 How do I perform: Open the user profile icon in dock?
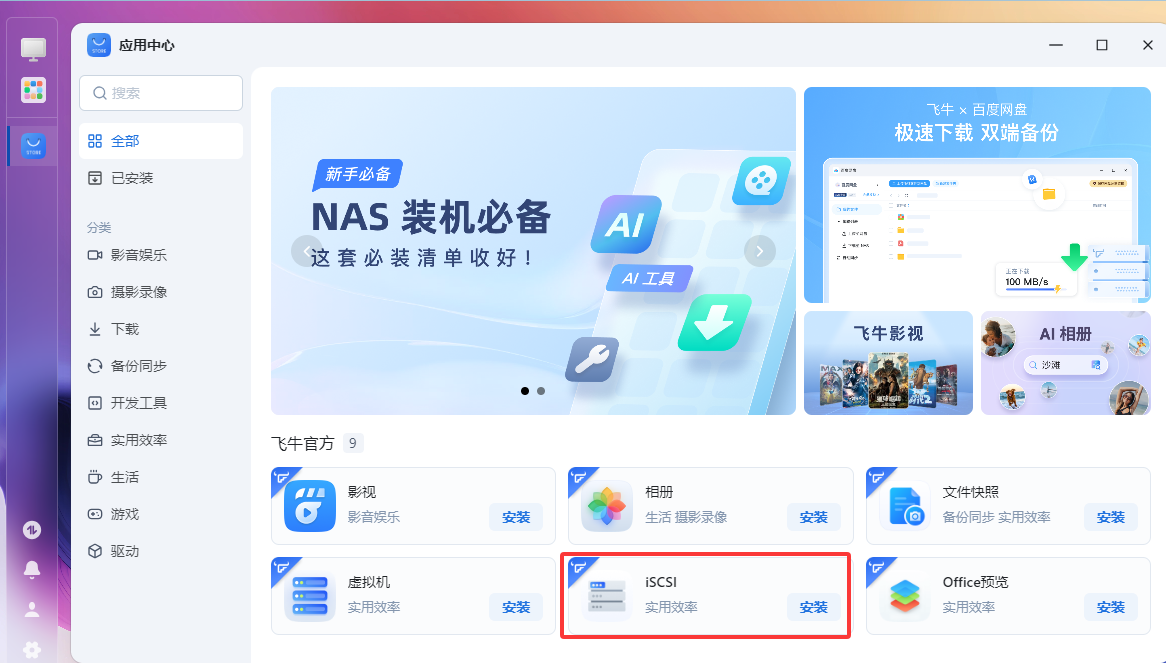[32, 609]
